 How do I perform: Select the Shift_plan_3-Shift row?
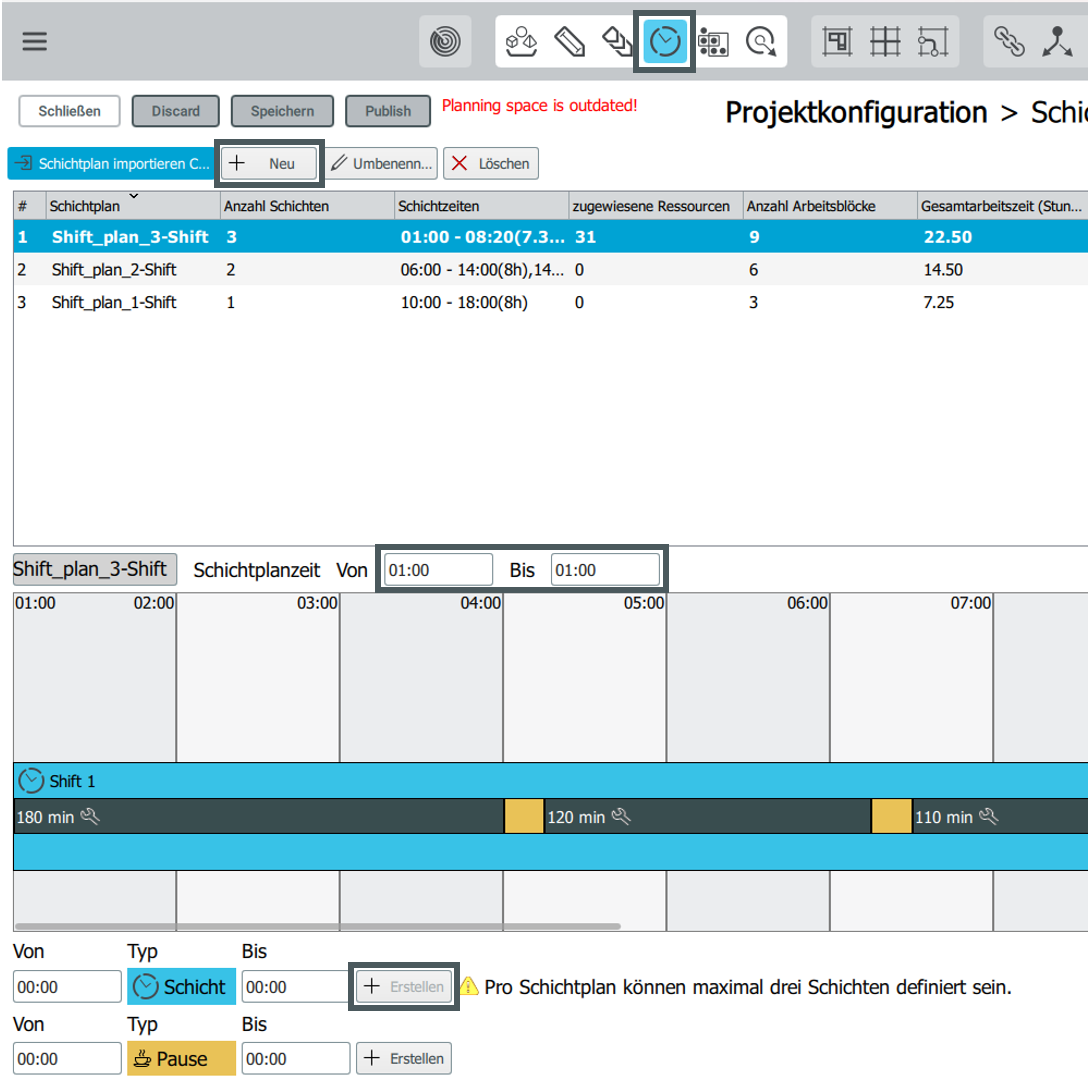point(550,237)
